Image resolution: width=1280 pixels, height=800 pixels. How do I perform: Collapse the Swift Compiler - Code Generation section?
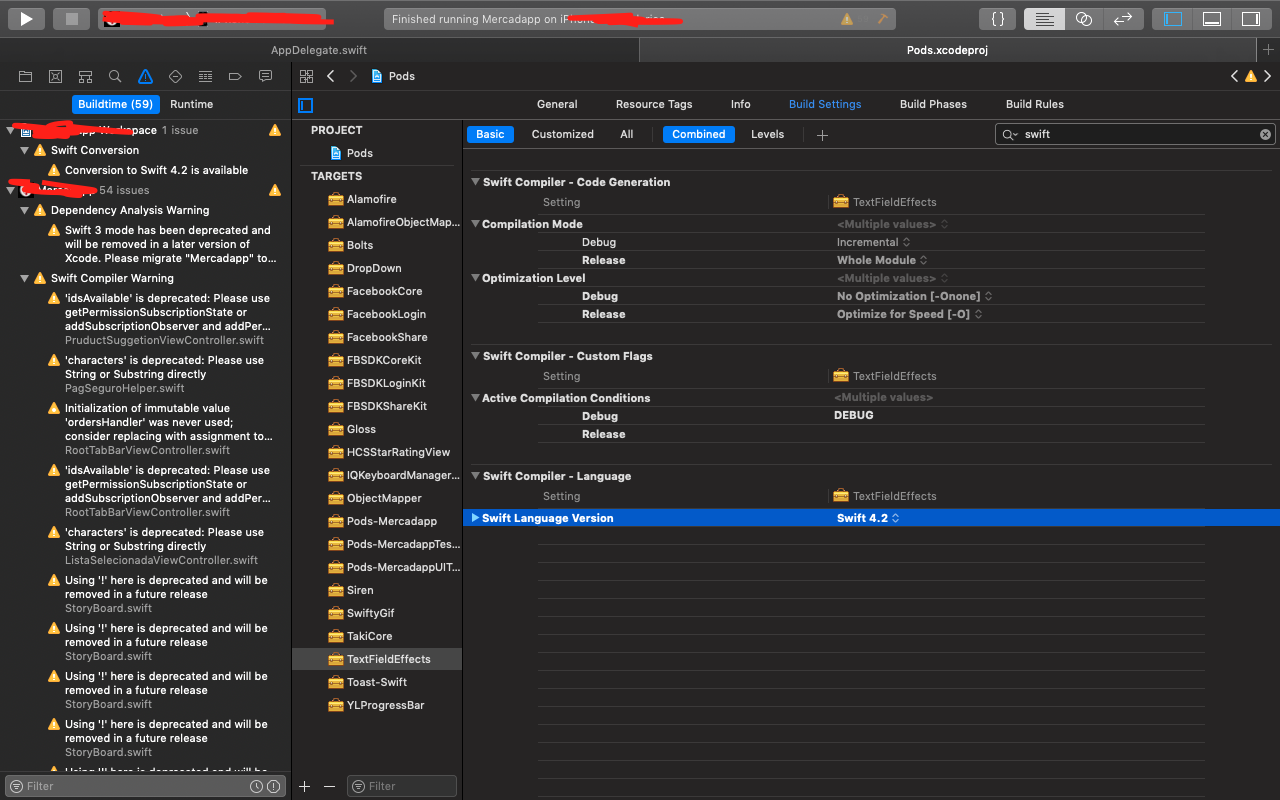coord(475,182)
